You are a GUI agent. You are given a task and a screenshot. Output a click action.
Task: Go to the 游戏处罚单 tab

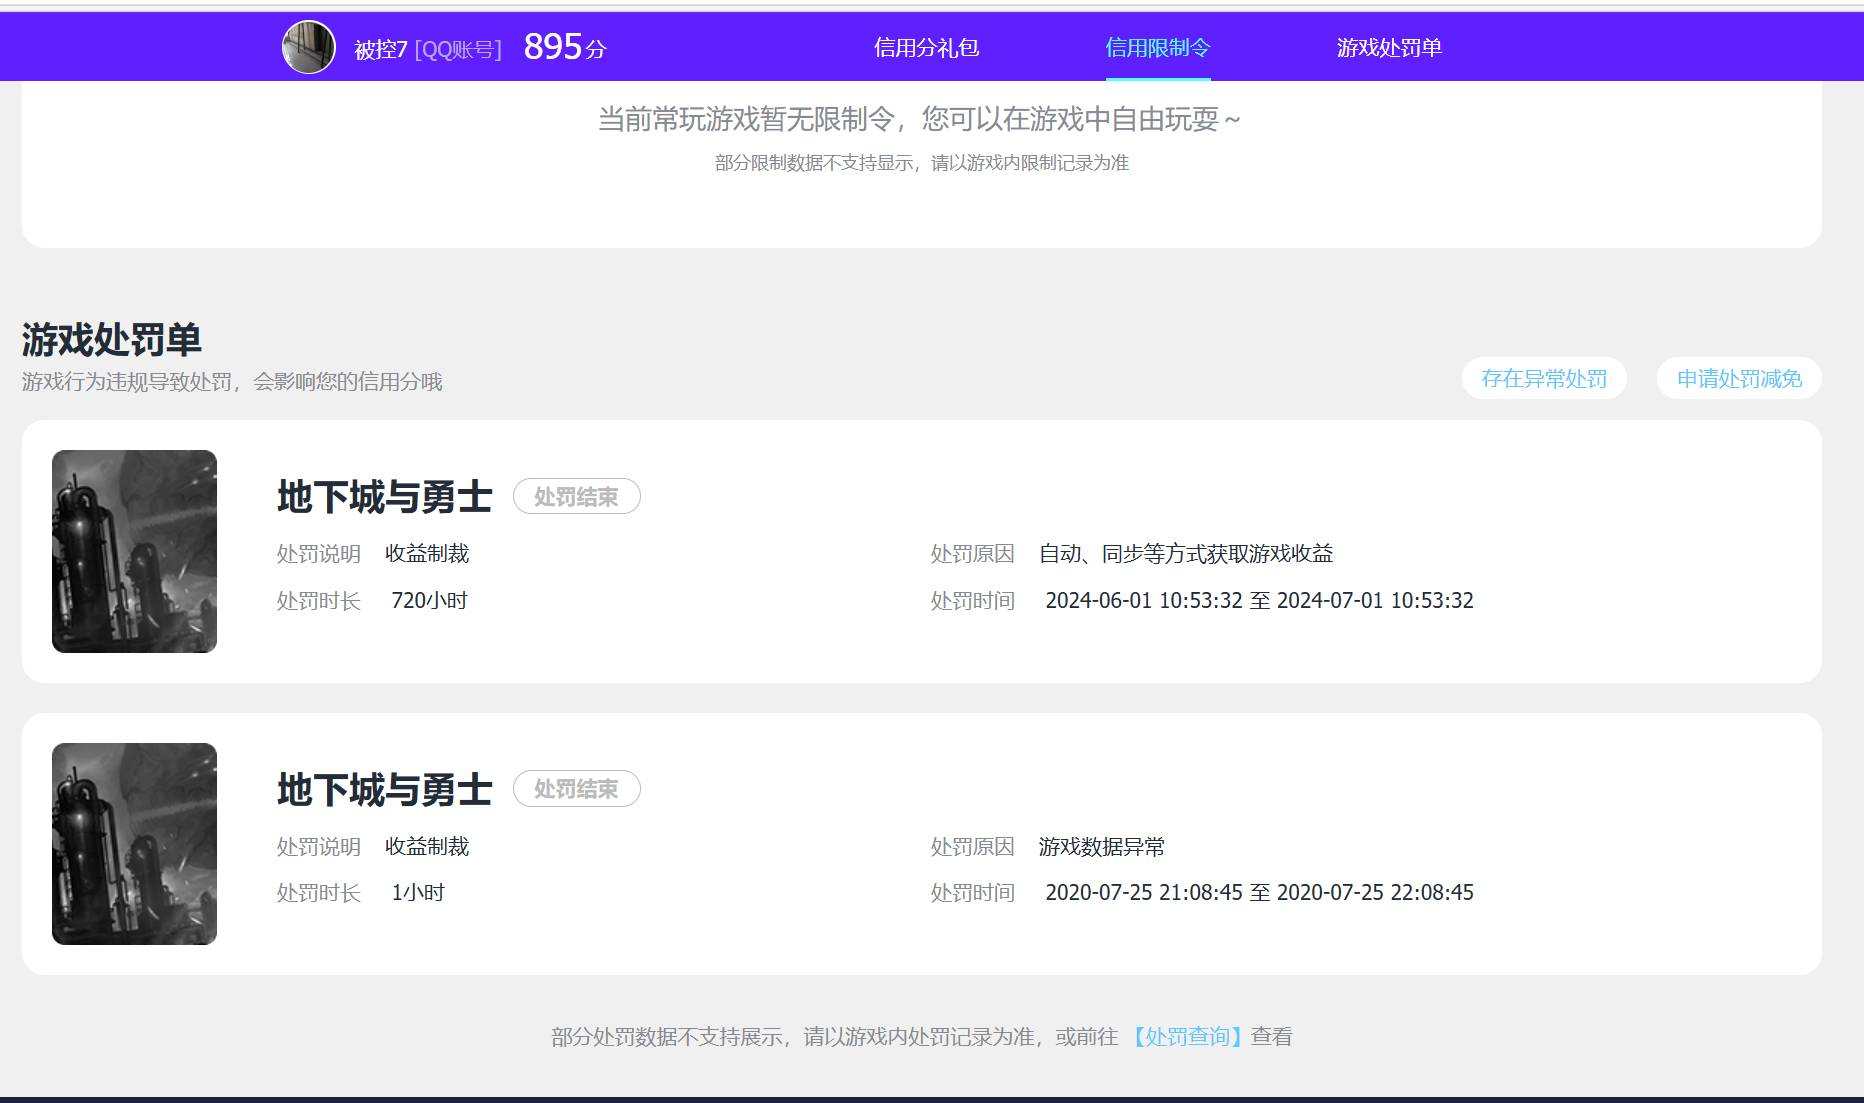[1389, 47]
